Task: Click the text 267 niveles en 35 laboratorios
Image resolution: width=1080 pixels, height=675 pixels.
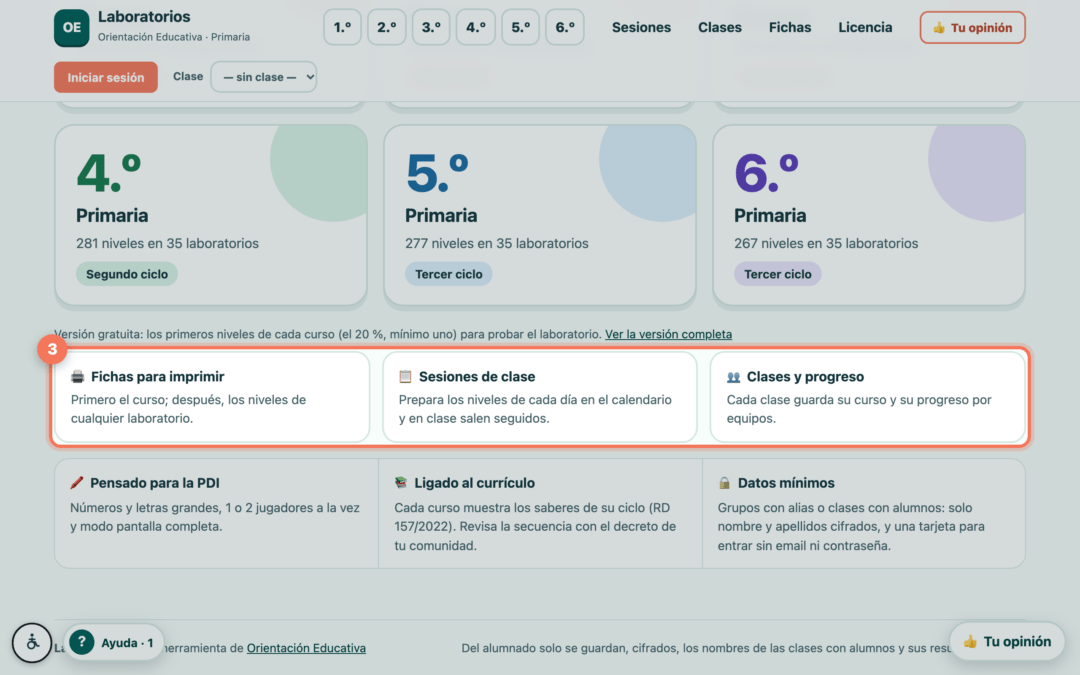Action: (826, 243)
